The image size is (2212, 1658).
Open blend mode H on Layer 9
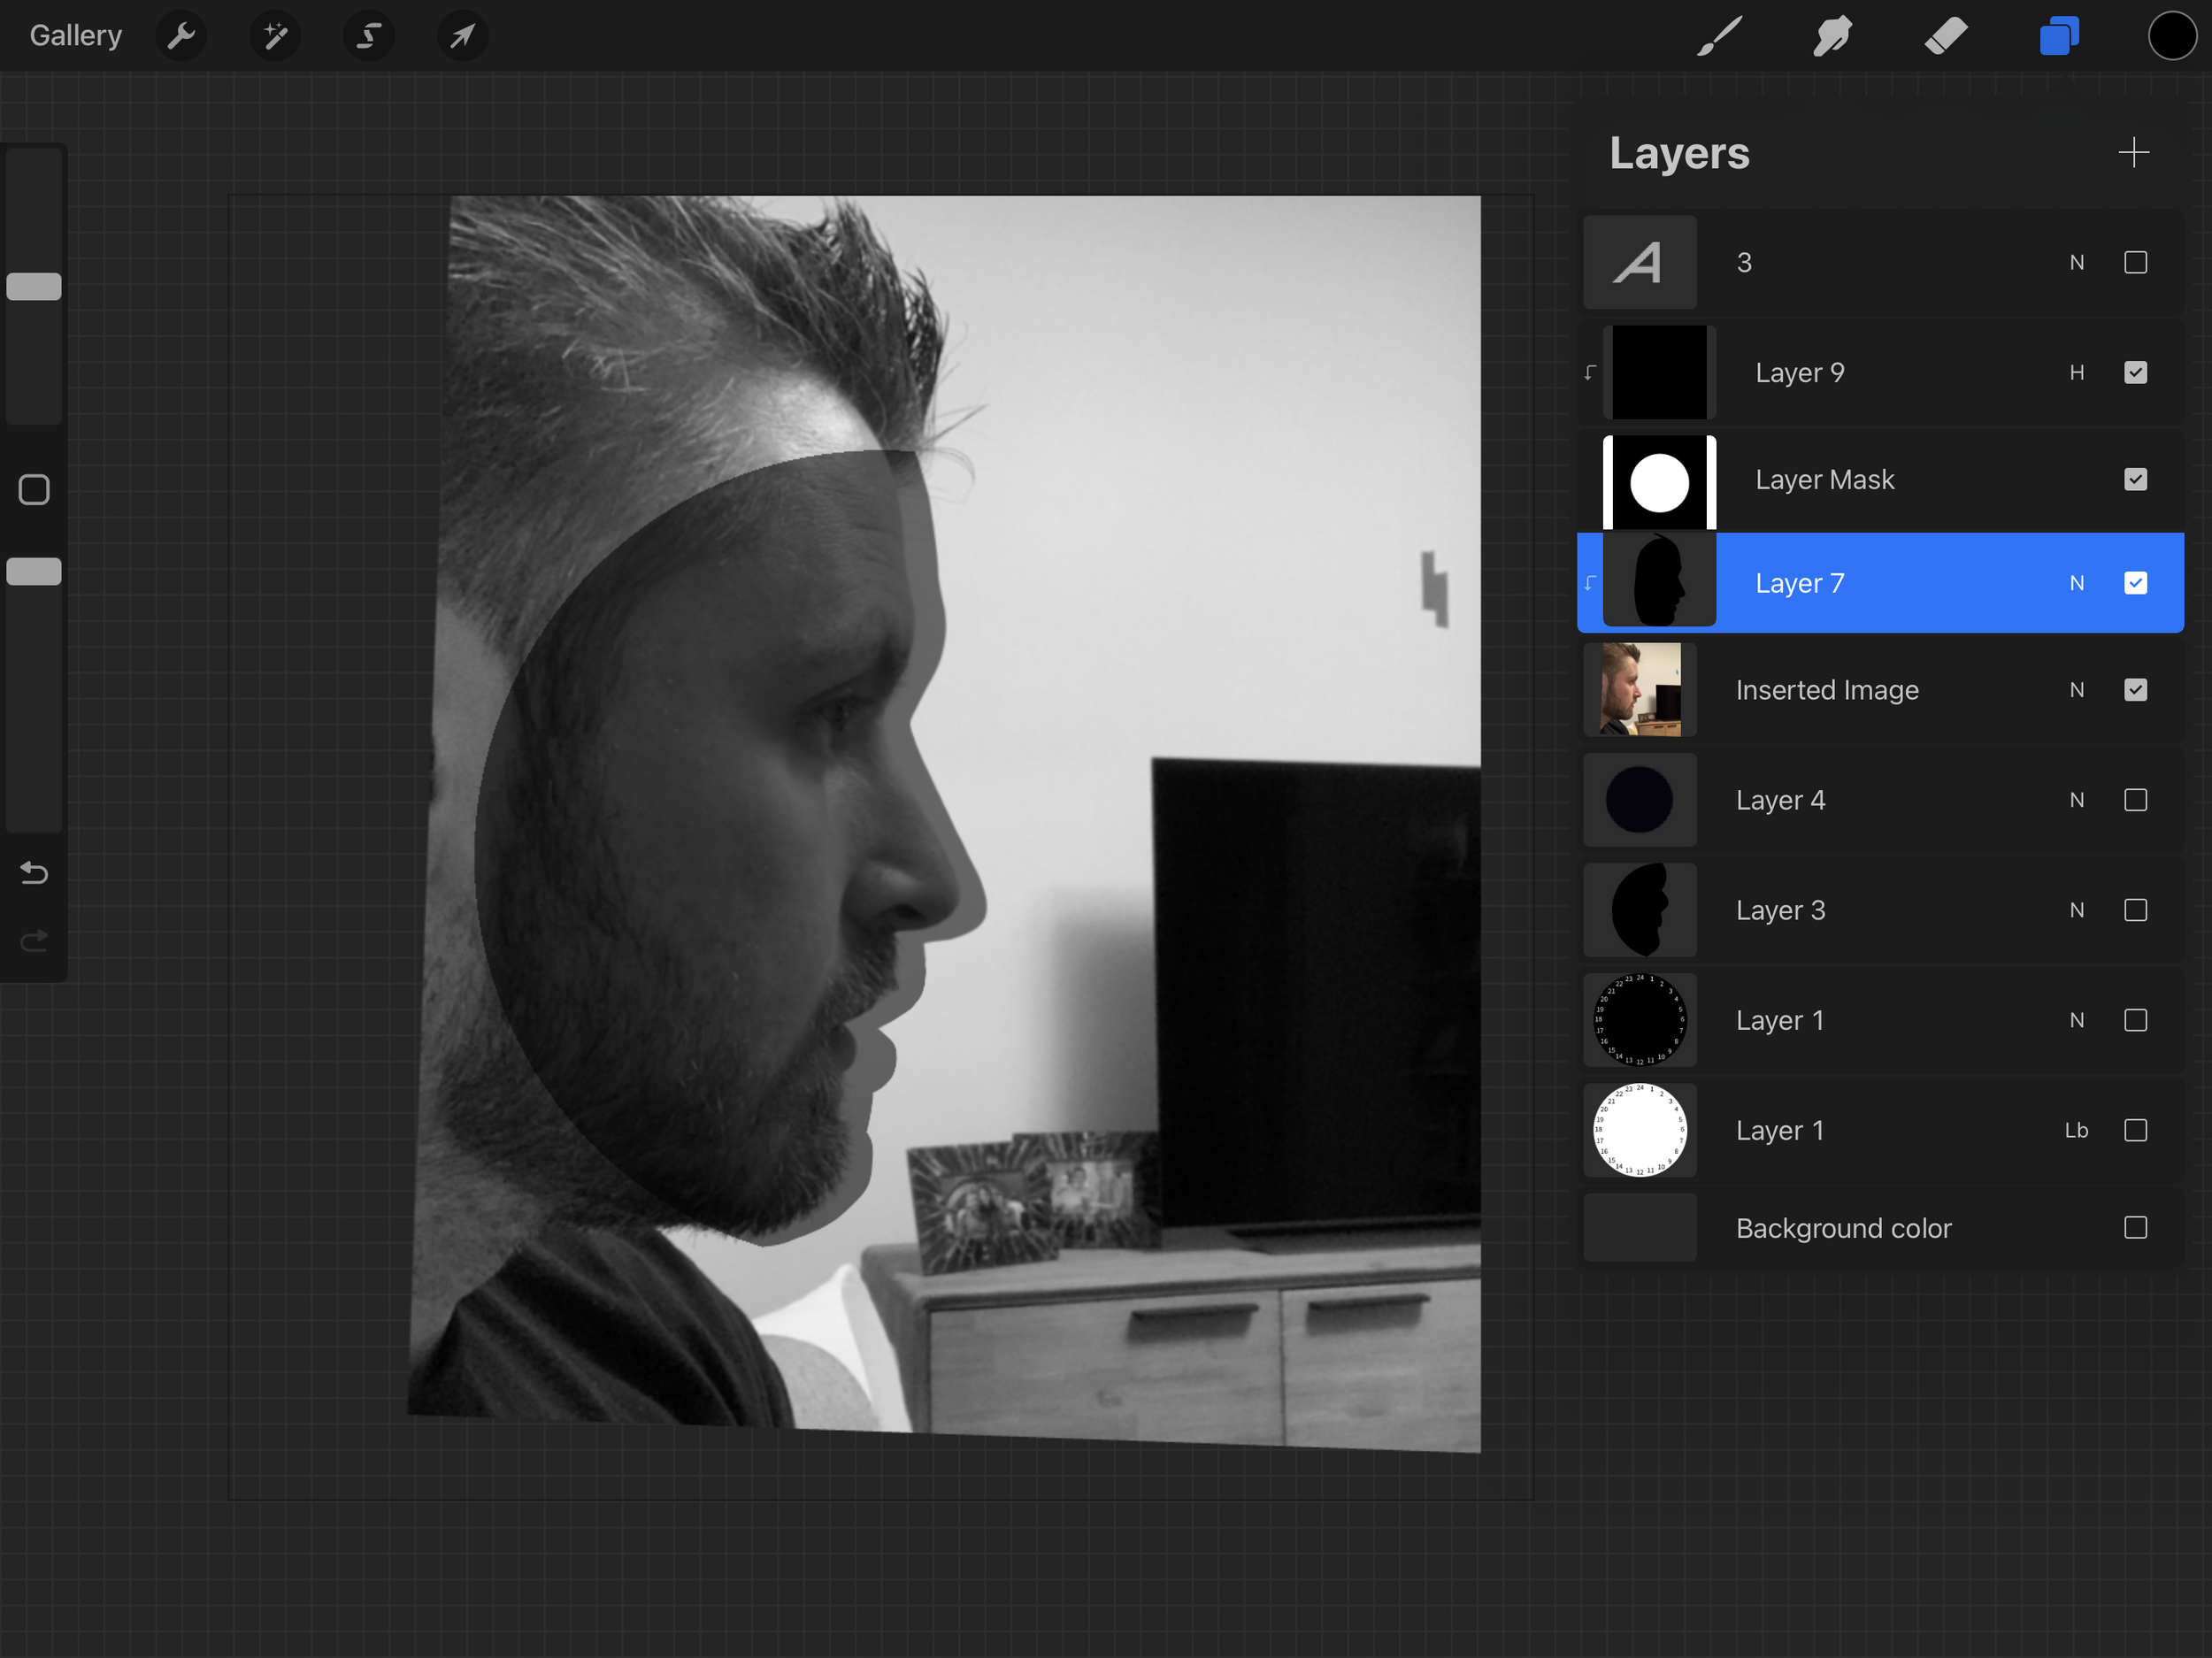[x=2076, y=373]
